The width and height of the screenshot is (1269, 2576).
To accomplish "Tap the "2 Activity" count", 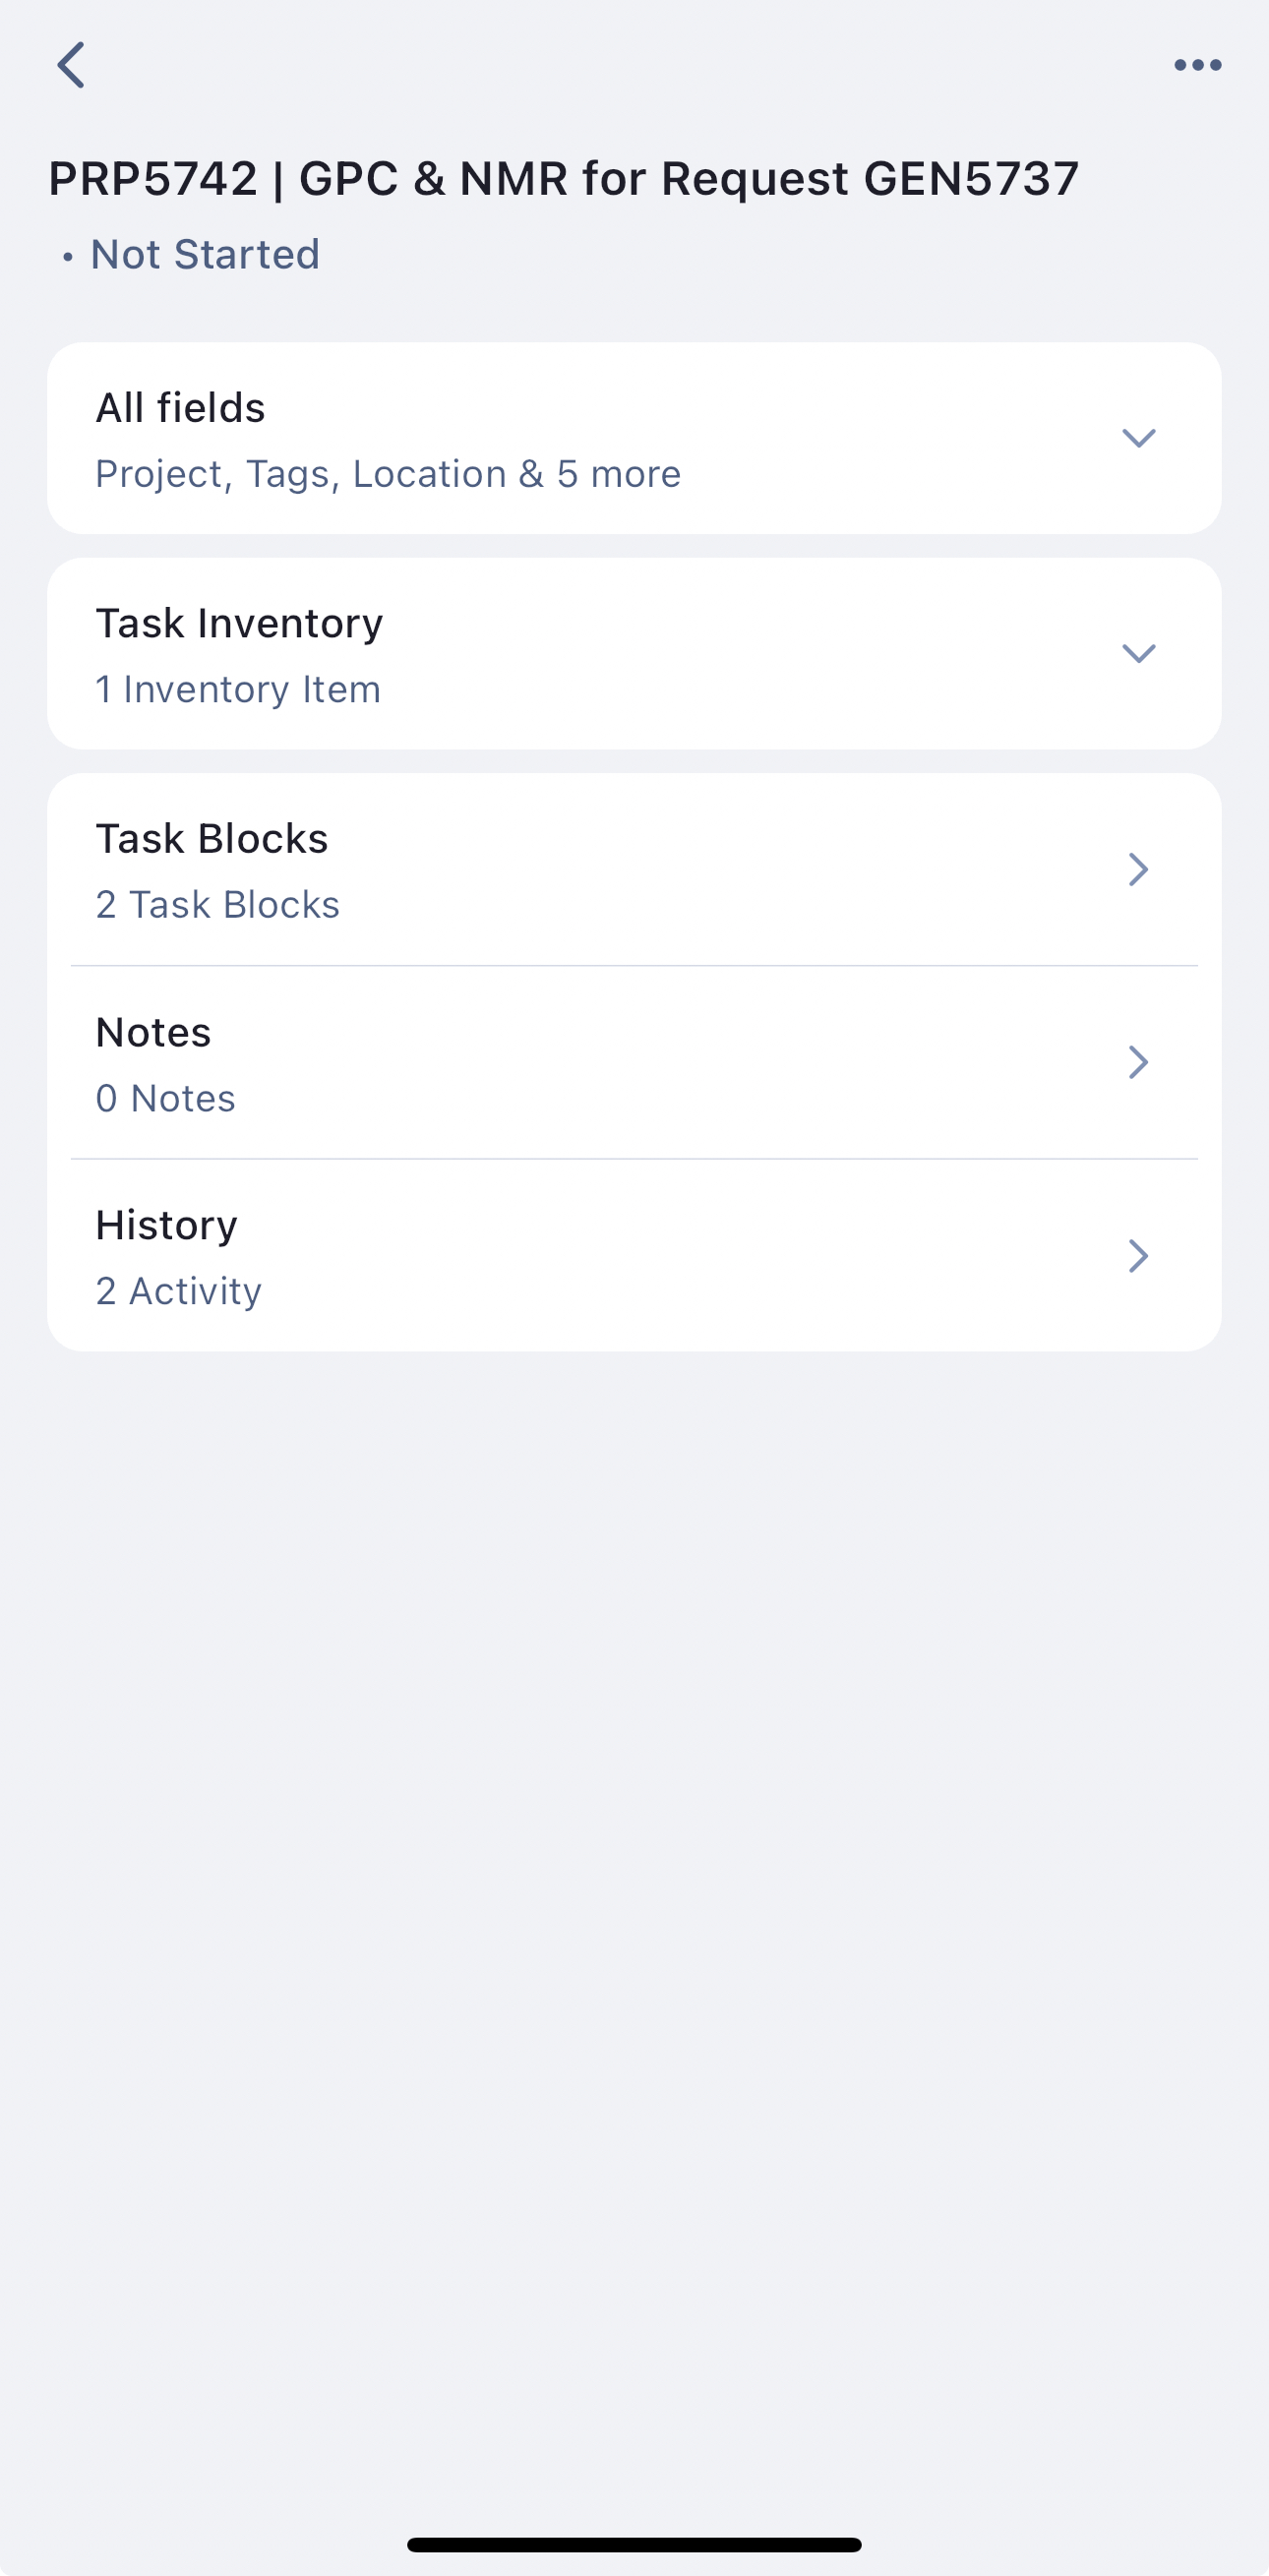I will pyautogui.click(x=179, y=1292).
